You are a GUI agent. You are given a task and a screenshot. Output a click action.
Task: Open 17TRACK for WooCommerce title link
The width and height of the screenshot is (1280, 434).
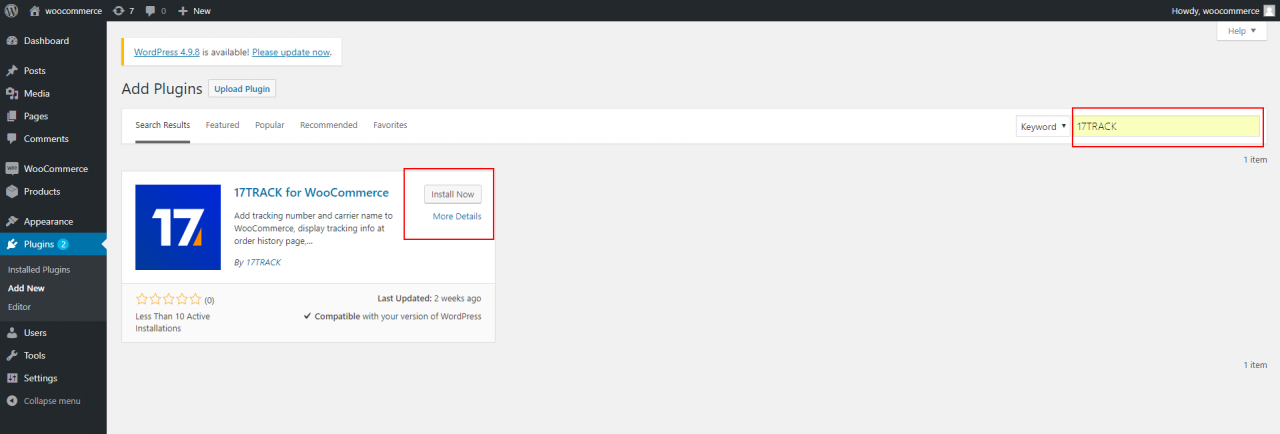click(311, 192)
